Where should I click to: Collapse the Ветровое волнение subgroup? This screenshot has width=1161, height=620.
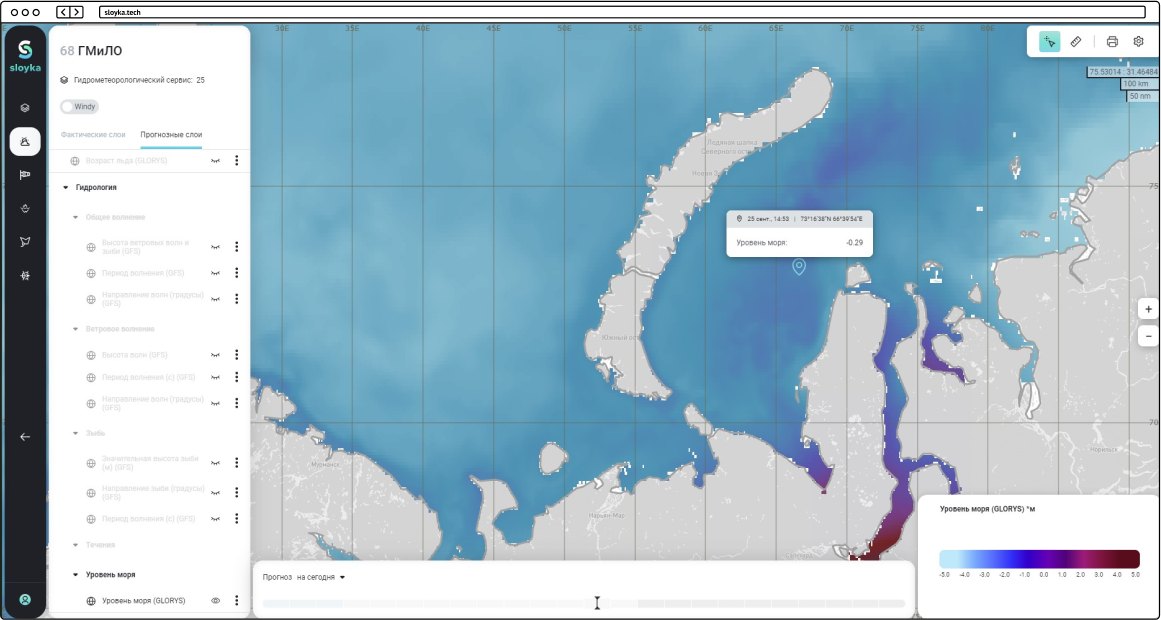click(x=75, y=329)
